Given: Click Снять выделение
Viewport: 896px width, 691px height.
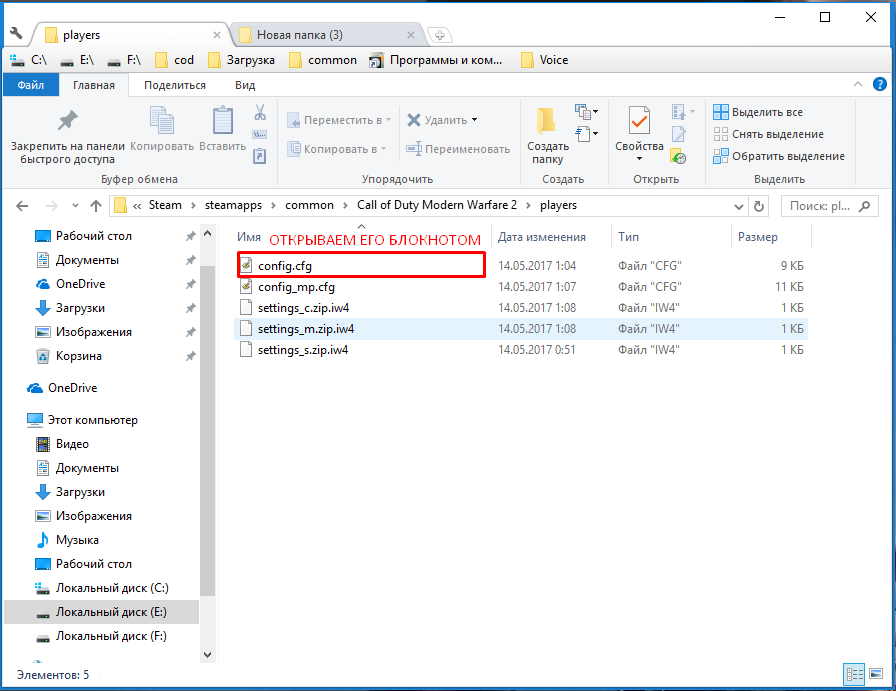Looking at the screenshot, I should 769,134.
